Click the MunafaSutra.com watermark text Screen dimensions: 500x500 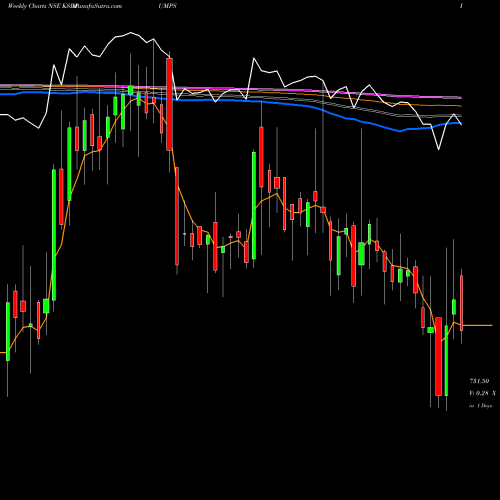[x=98, y=6]
